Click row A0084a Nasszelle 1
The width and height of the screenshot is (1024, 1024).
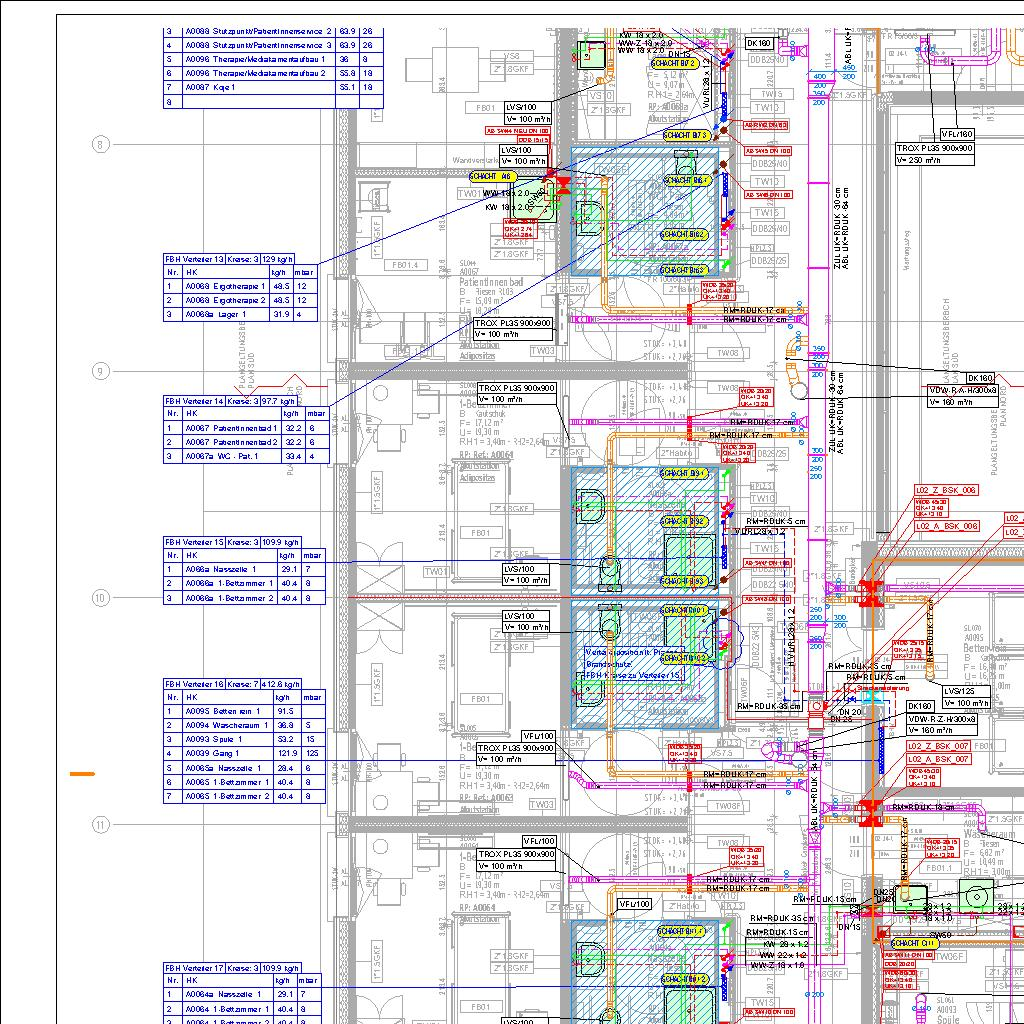pyautogui.click(x=240, y=994)
